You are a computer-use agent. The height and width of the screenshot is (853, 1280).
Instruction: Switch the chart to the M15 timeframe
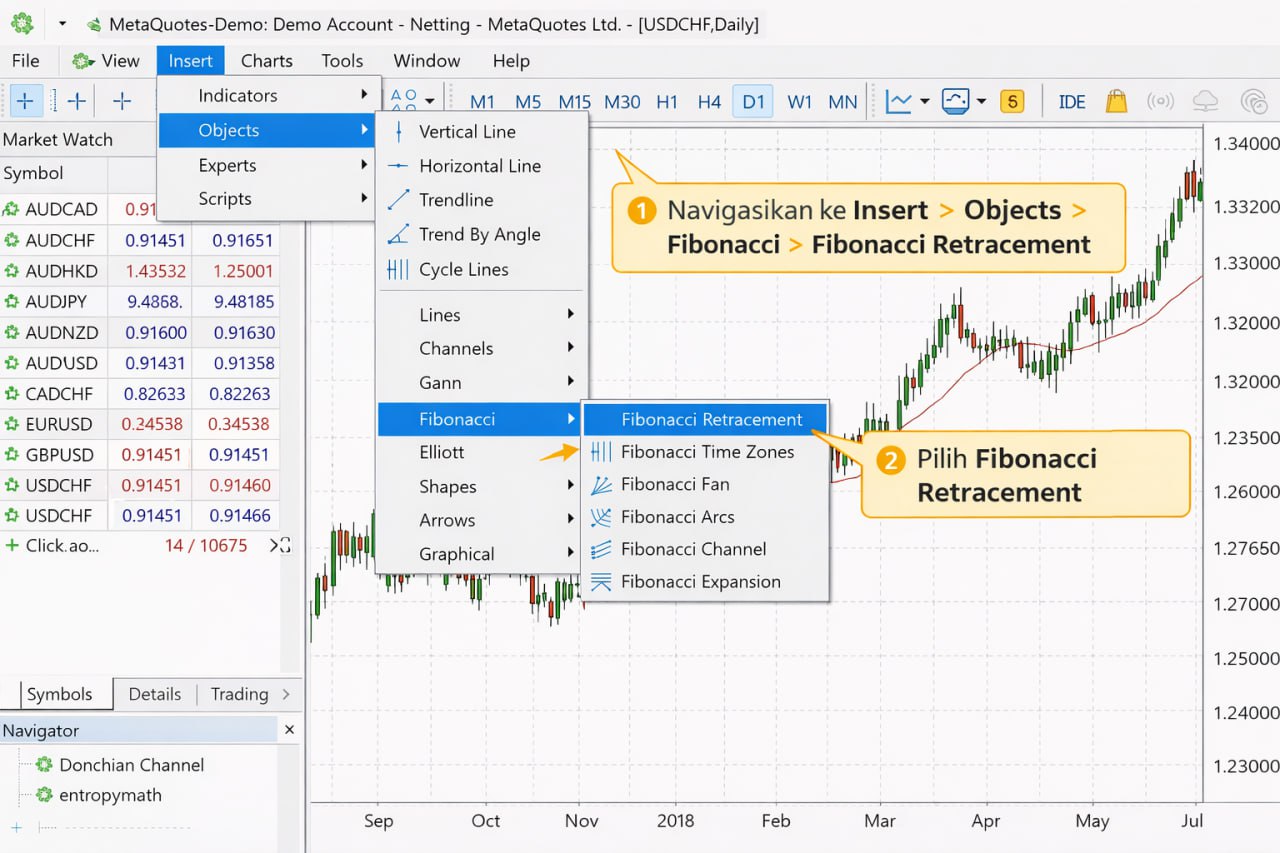tap(575, 102)
